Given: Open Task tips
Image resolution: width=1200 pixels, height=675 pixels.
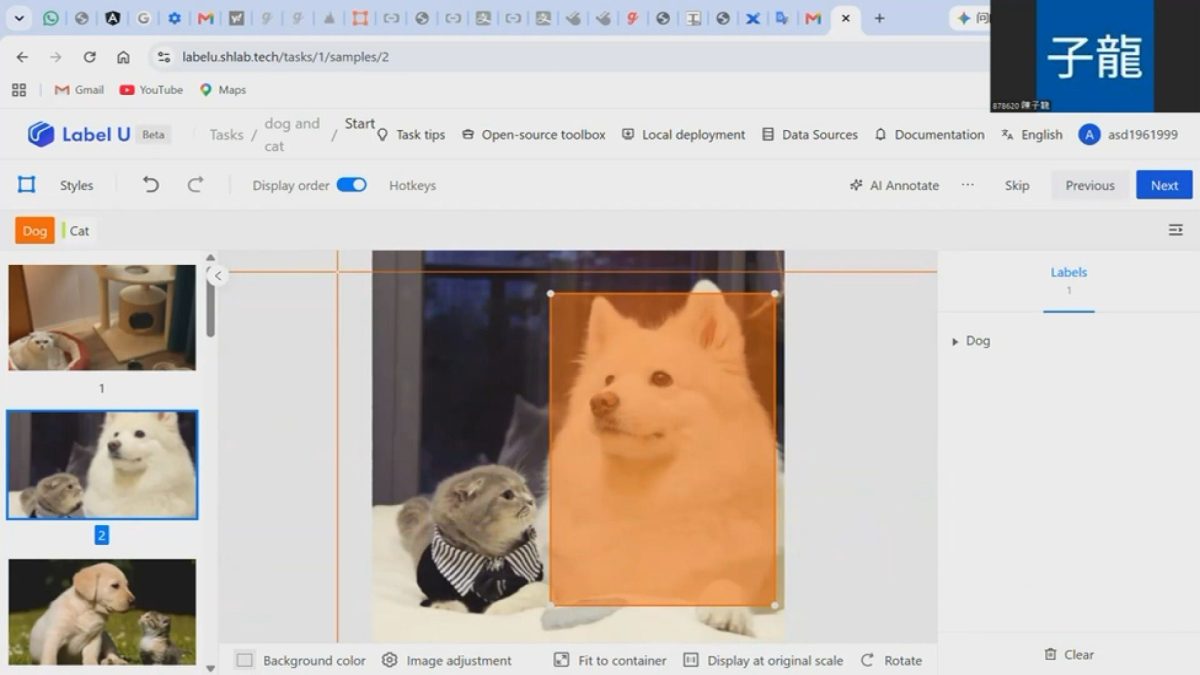Looking at the screenshot, I should [411, 135].
